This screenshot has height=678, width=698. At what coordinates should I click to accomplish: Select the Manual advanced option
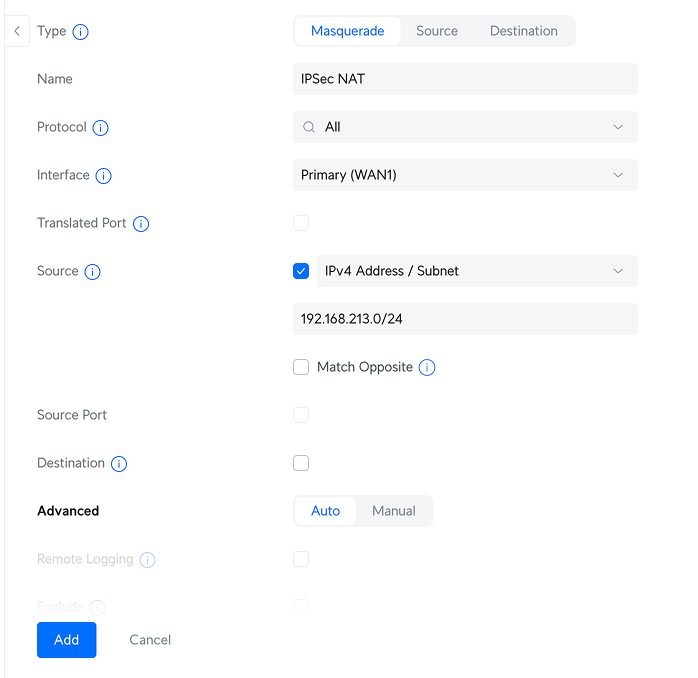(394, 511)
